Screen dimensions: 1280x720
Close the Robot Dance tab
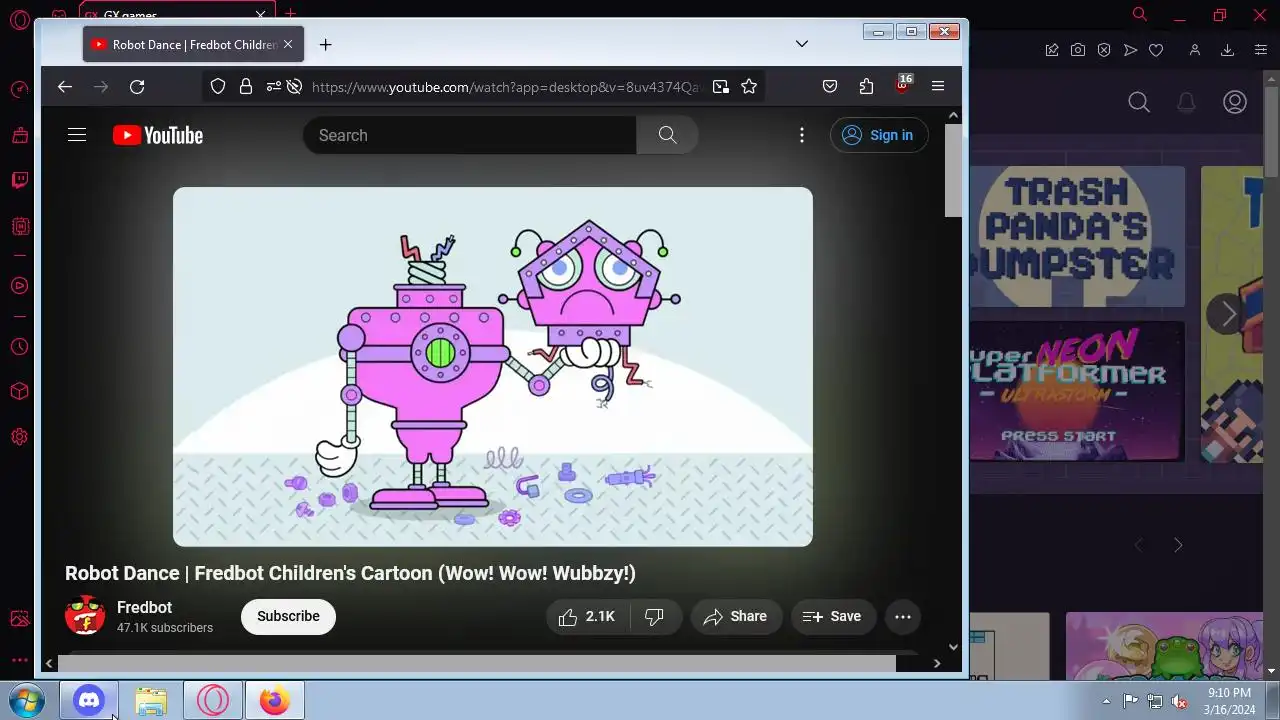pyautogui.click(x=288, y=44)
